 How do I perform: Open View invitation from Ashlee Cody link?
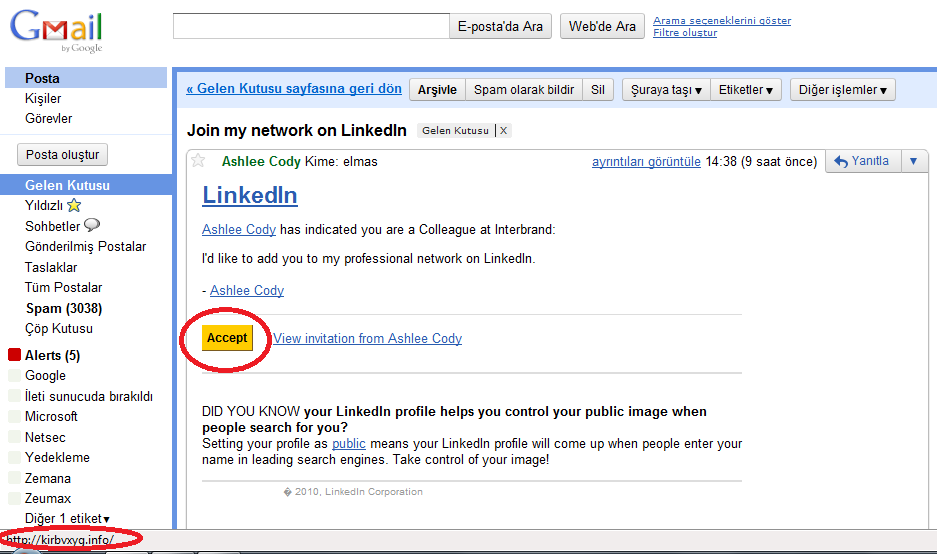368,338
